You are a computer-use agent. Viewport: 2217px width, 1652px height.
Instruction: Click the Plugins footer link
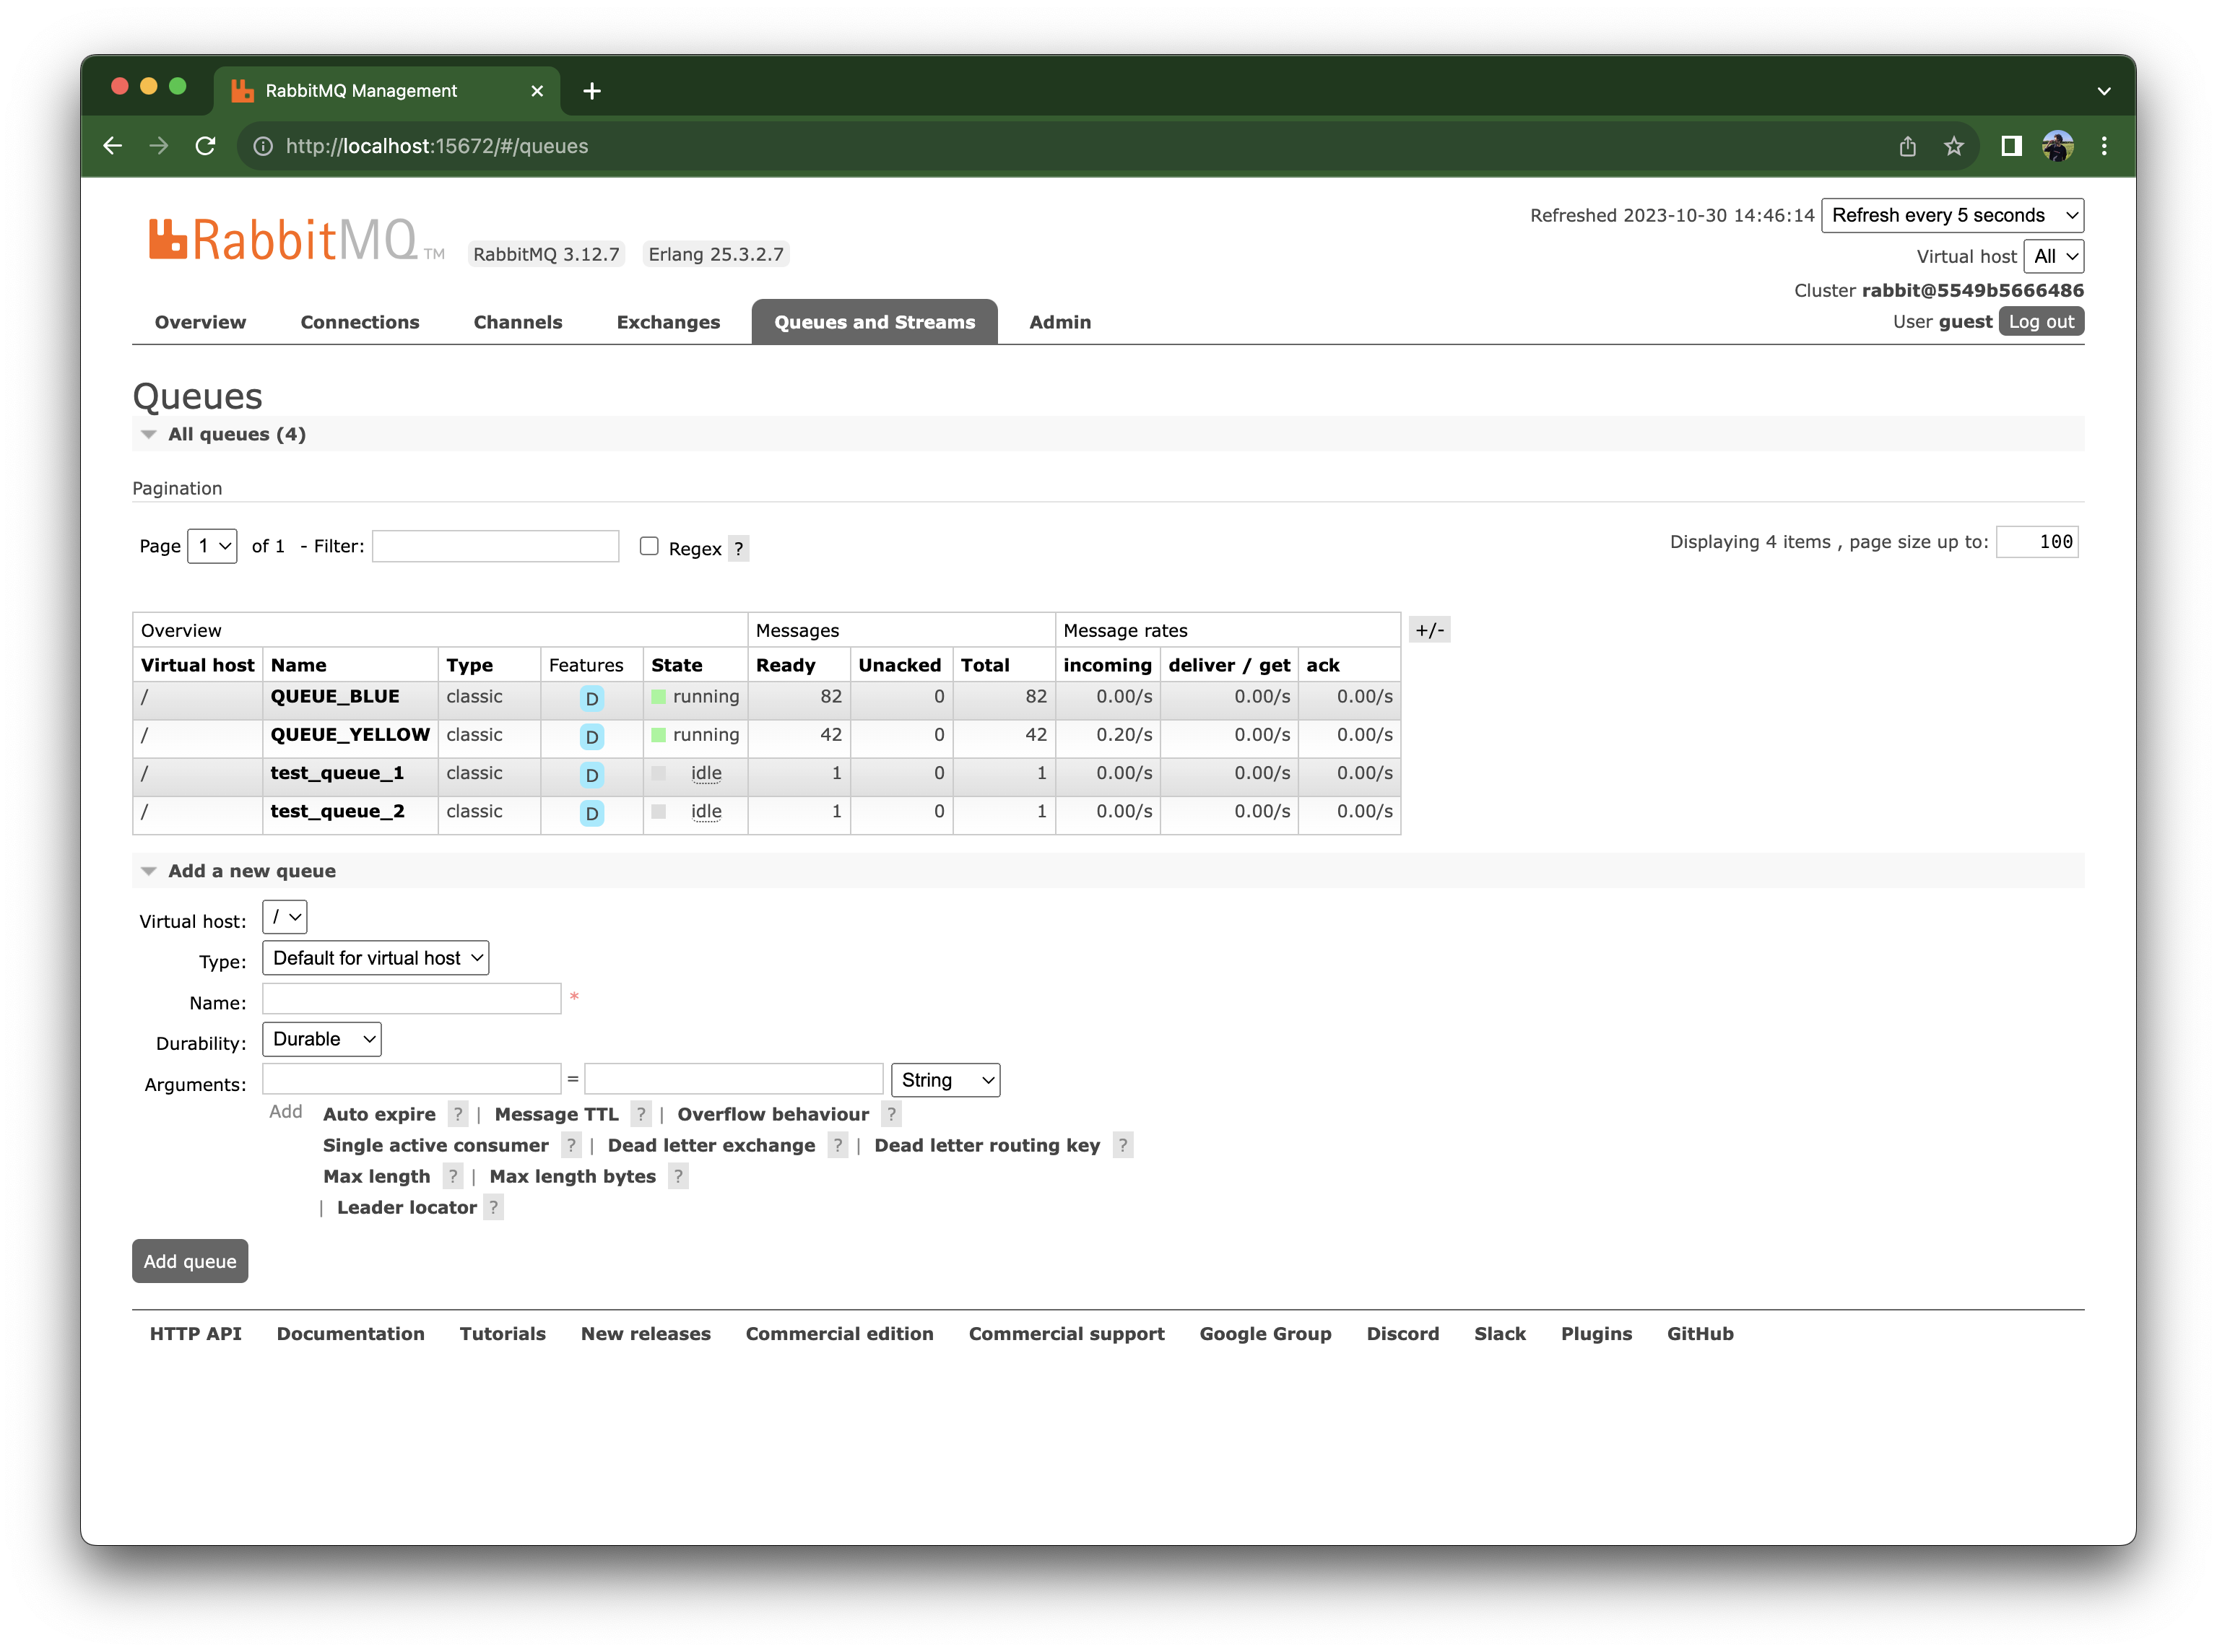1596,1334
